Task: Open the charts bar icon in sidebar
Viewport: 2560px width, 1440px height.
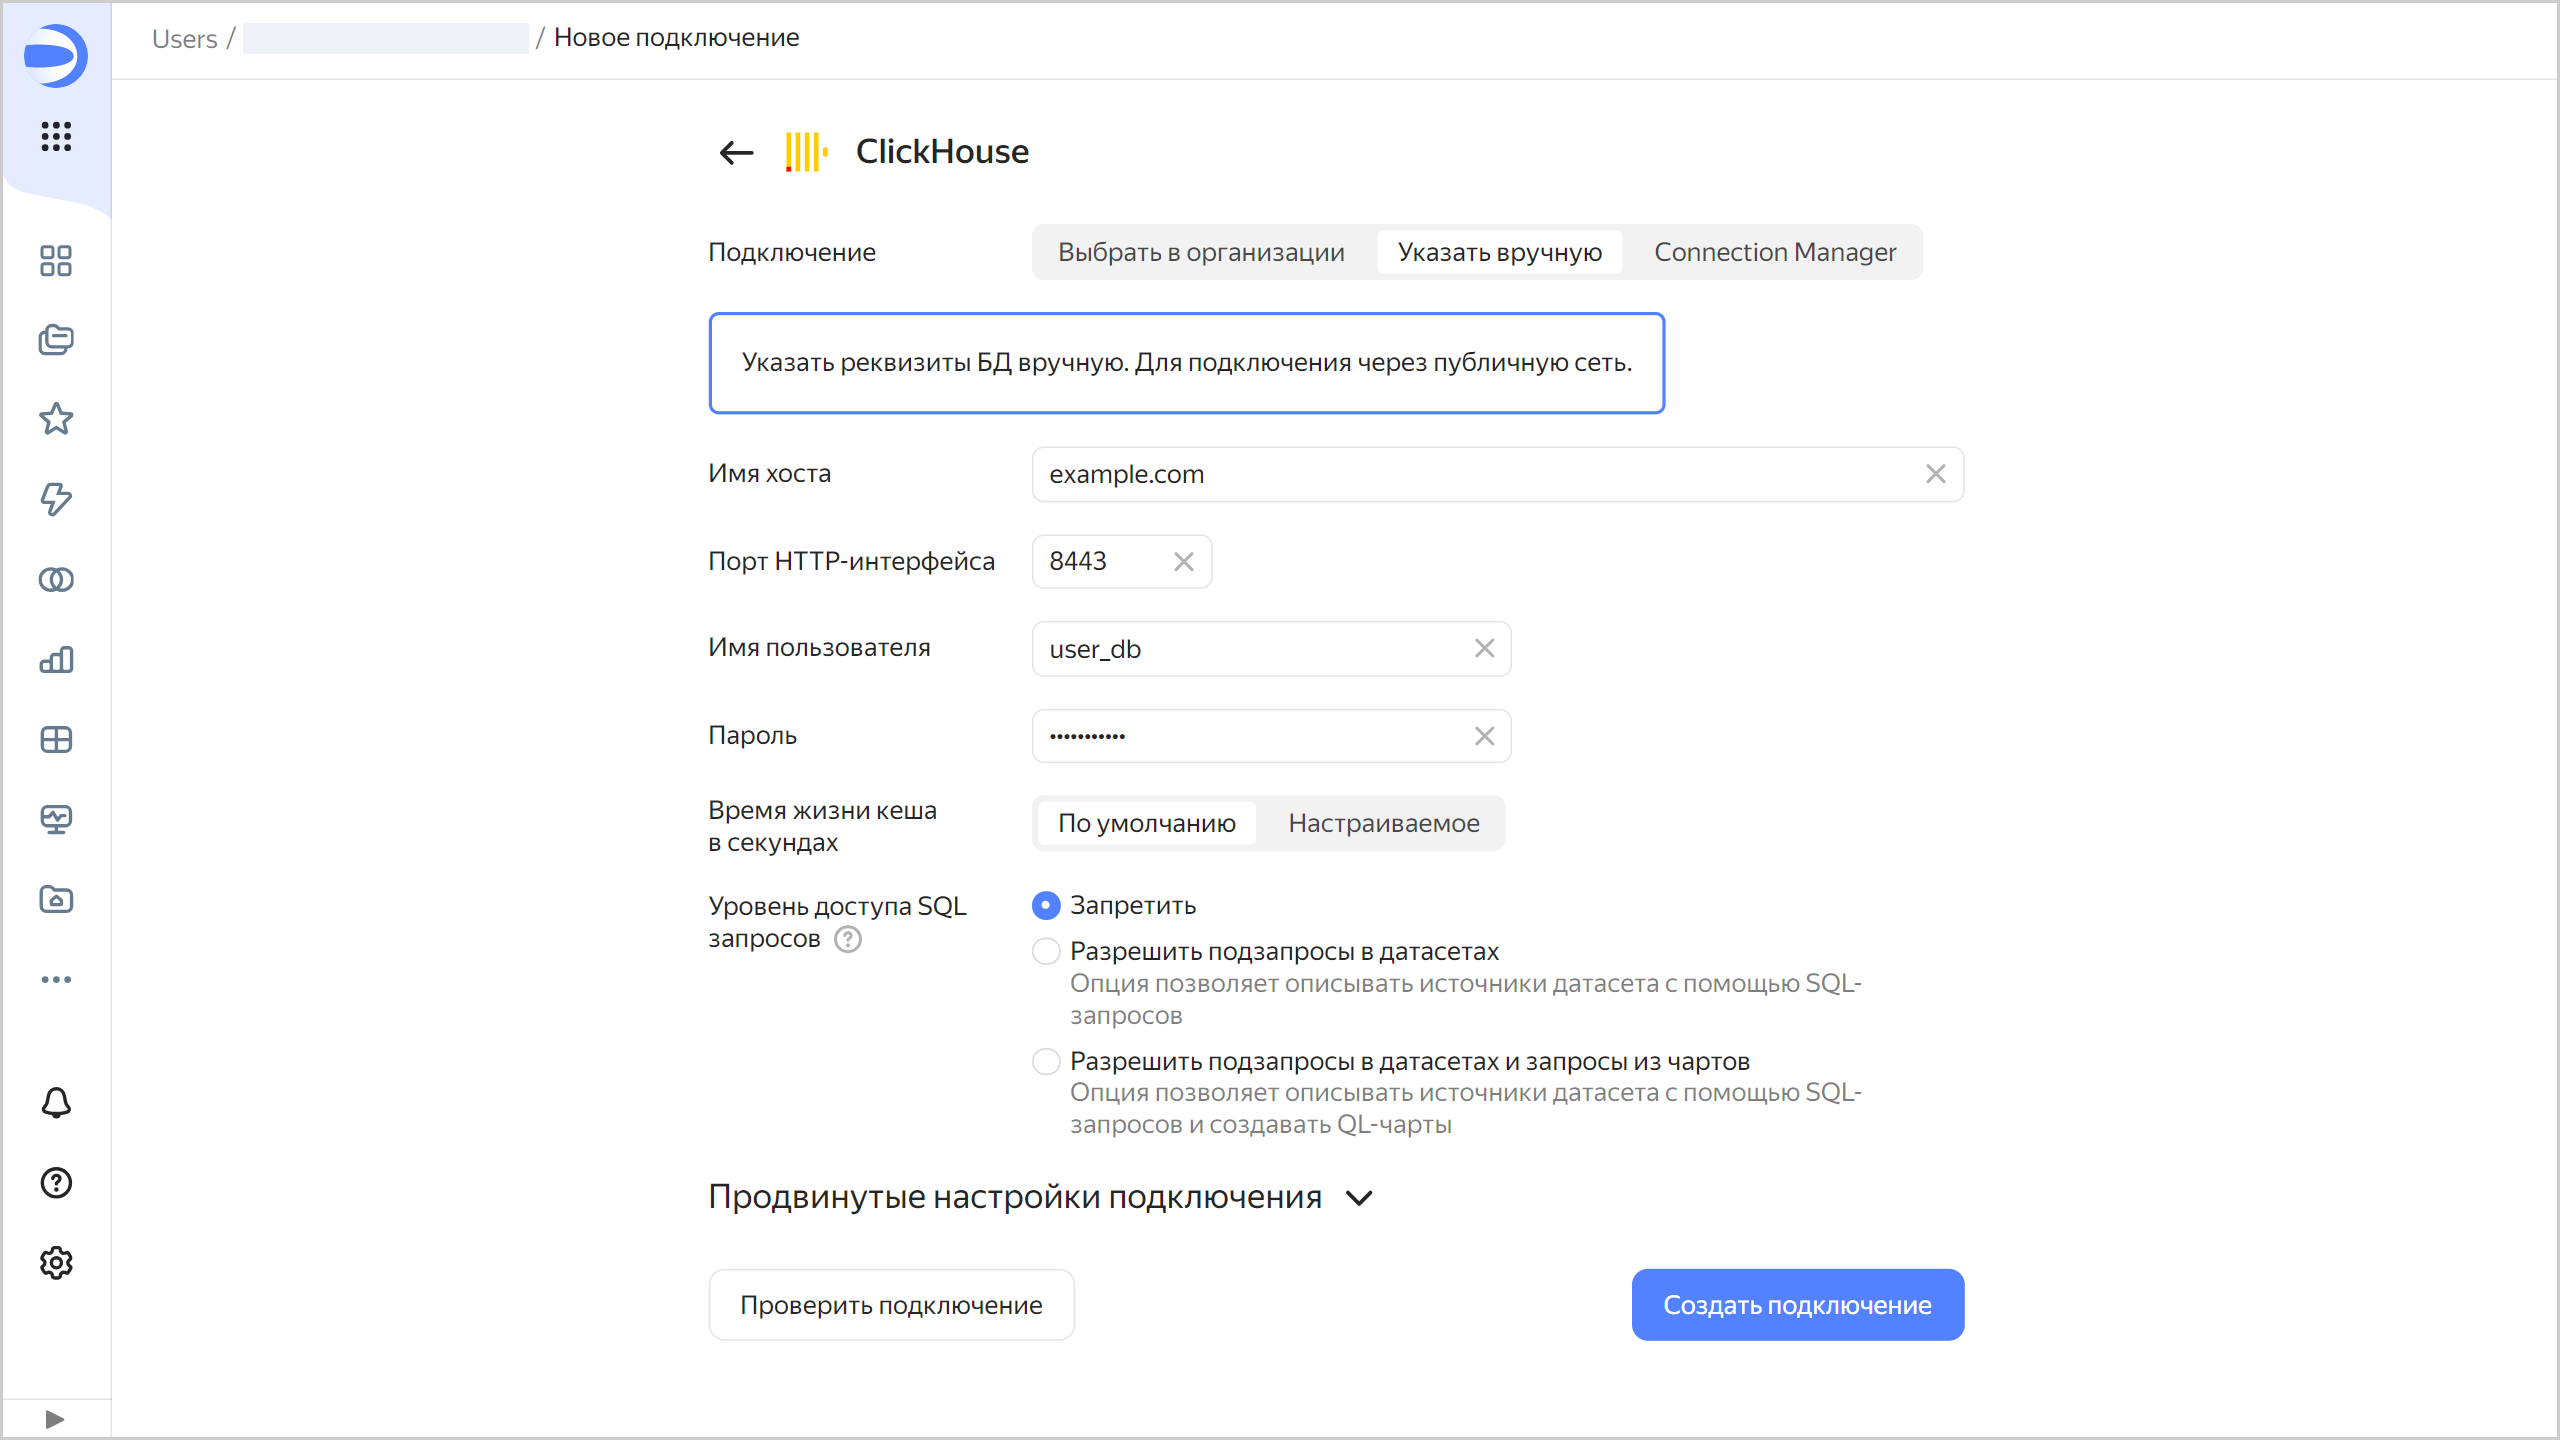Action: pos(56,659)
